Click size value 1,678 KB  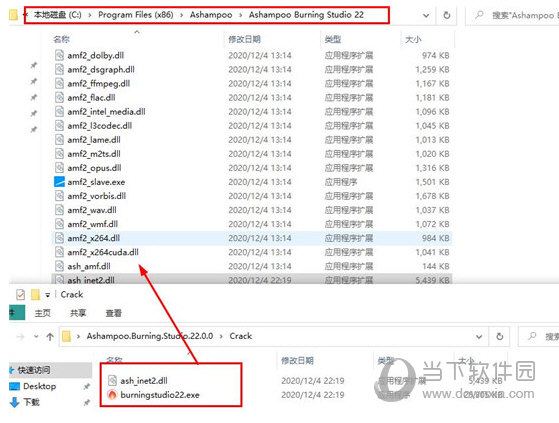pyautogui.click(x=432, y=196)
